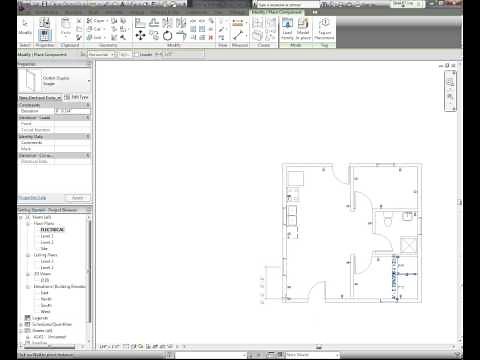Select the Offset tool
The width and height of the screenshot is (480, 360).
click(x=154, y=23)
